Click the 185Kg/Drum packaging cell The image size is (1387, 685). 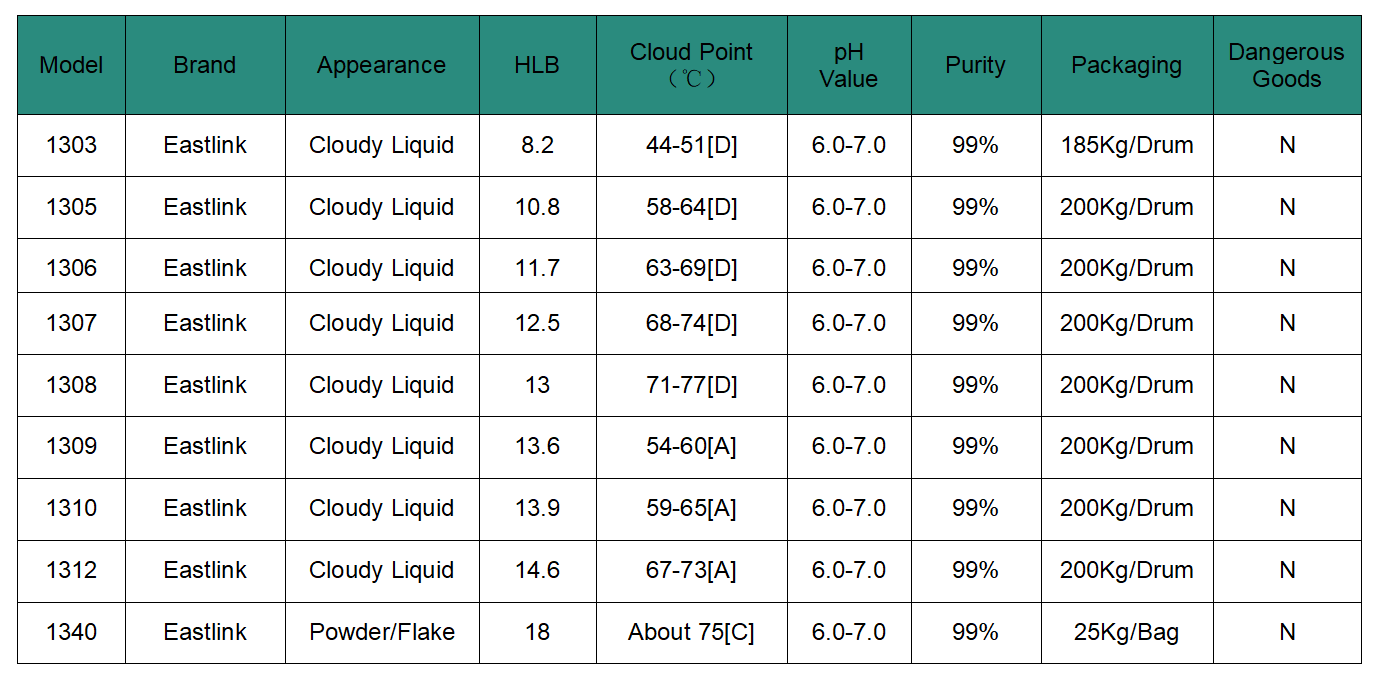(1127, 145)
